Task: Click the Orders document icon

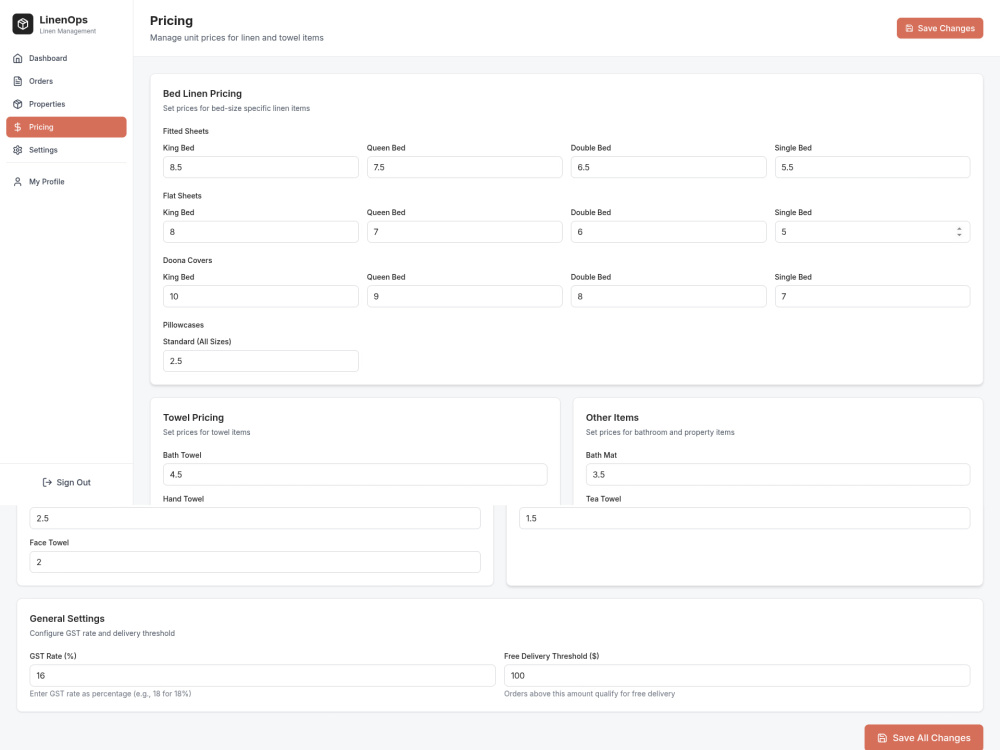Action: (18, 81)
